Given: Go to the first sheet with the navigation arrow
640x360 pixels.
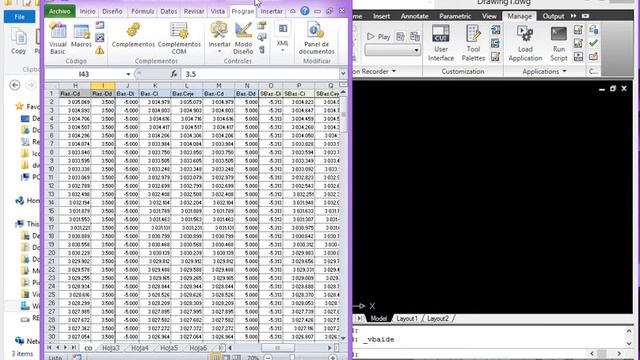Looking at the screenshot, I should pos(49,348).
